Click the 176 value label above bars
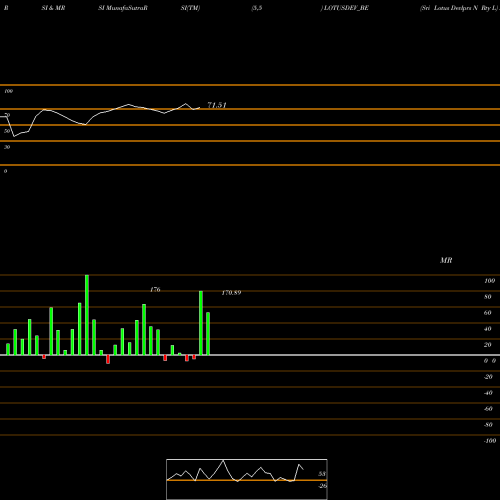Viewport: 500px width, 500px height. click(x=155, y=290)
